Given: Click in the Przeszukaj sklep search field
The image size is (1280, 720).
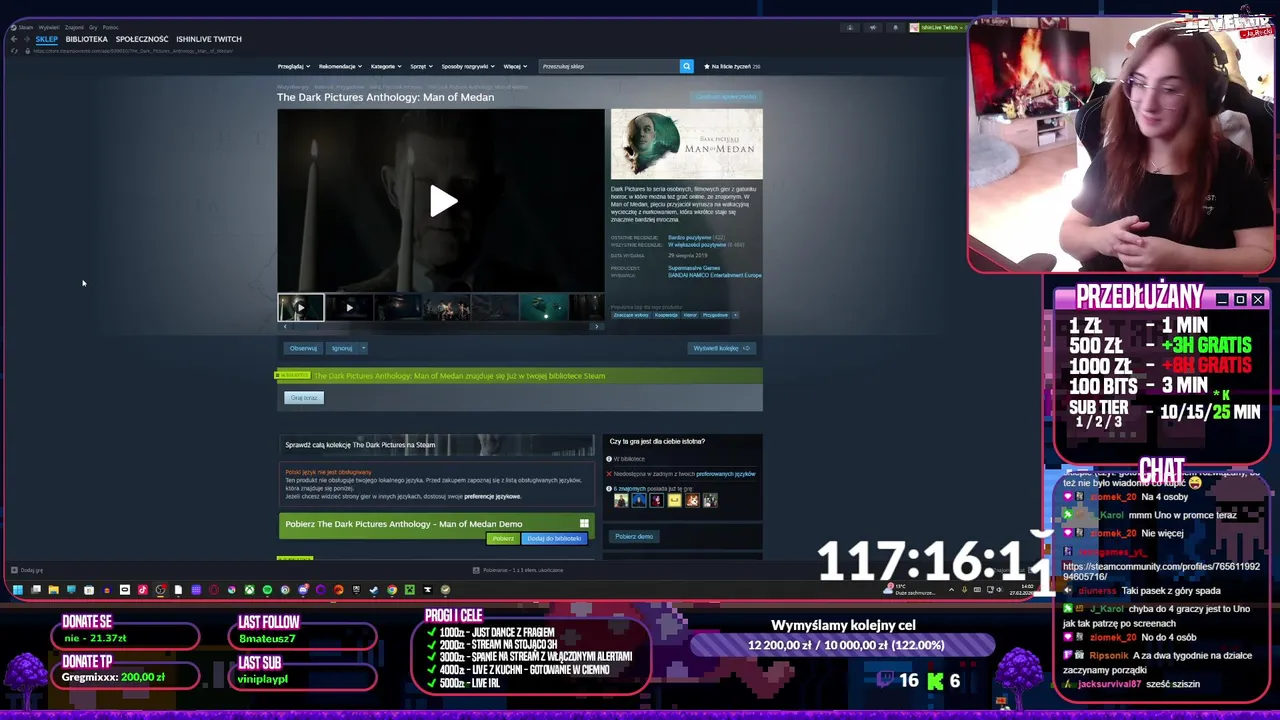Looking at the screenshot, I should (608, 66).
